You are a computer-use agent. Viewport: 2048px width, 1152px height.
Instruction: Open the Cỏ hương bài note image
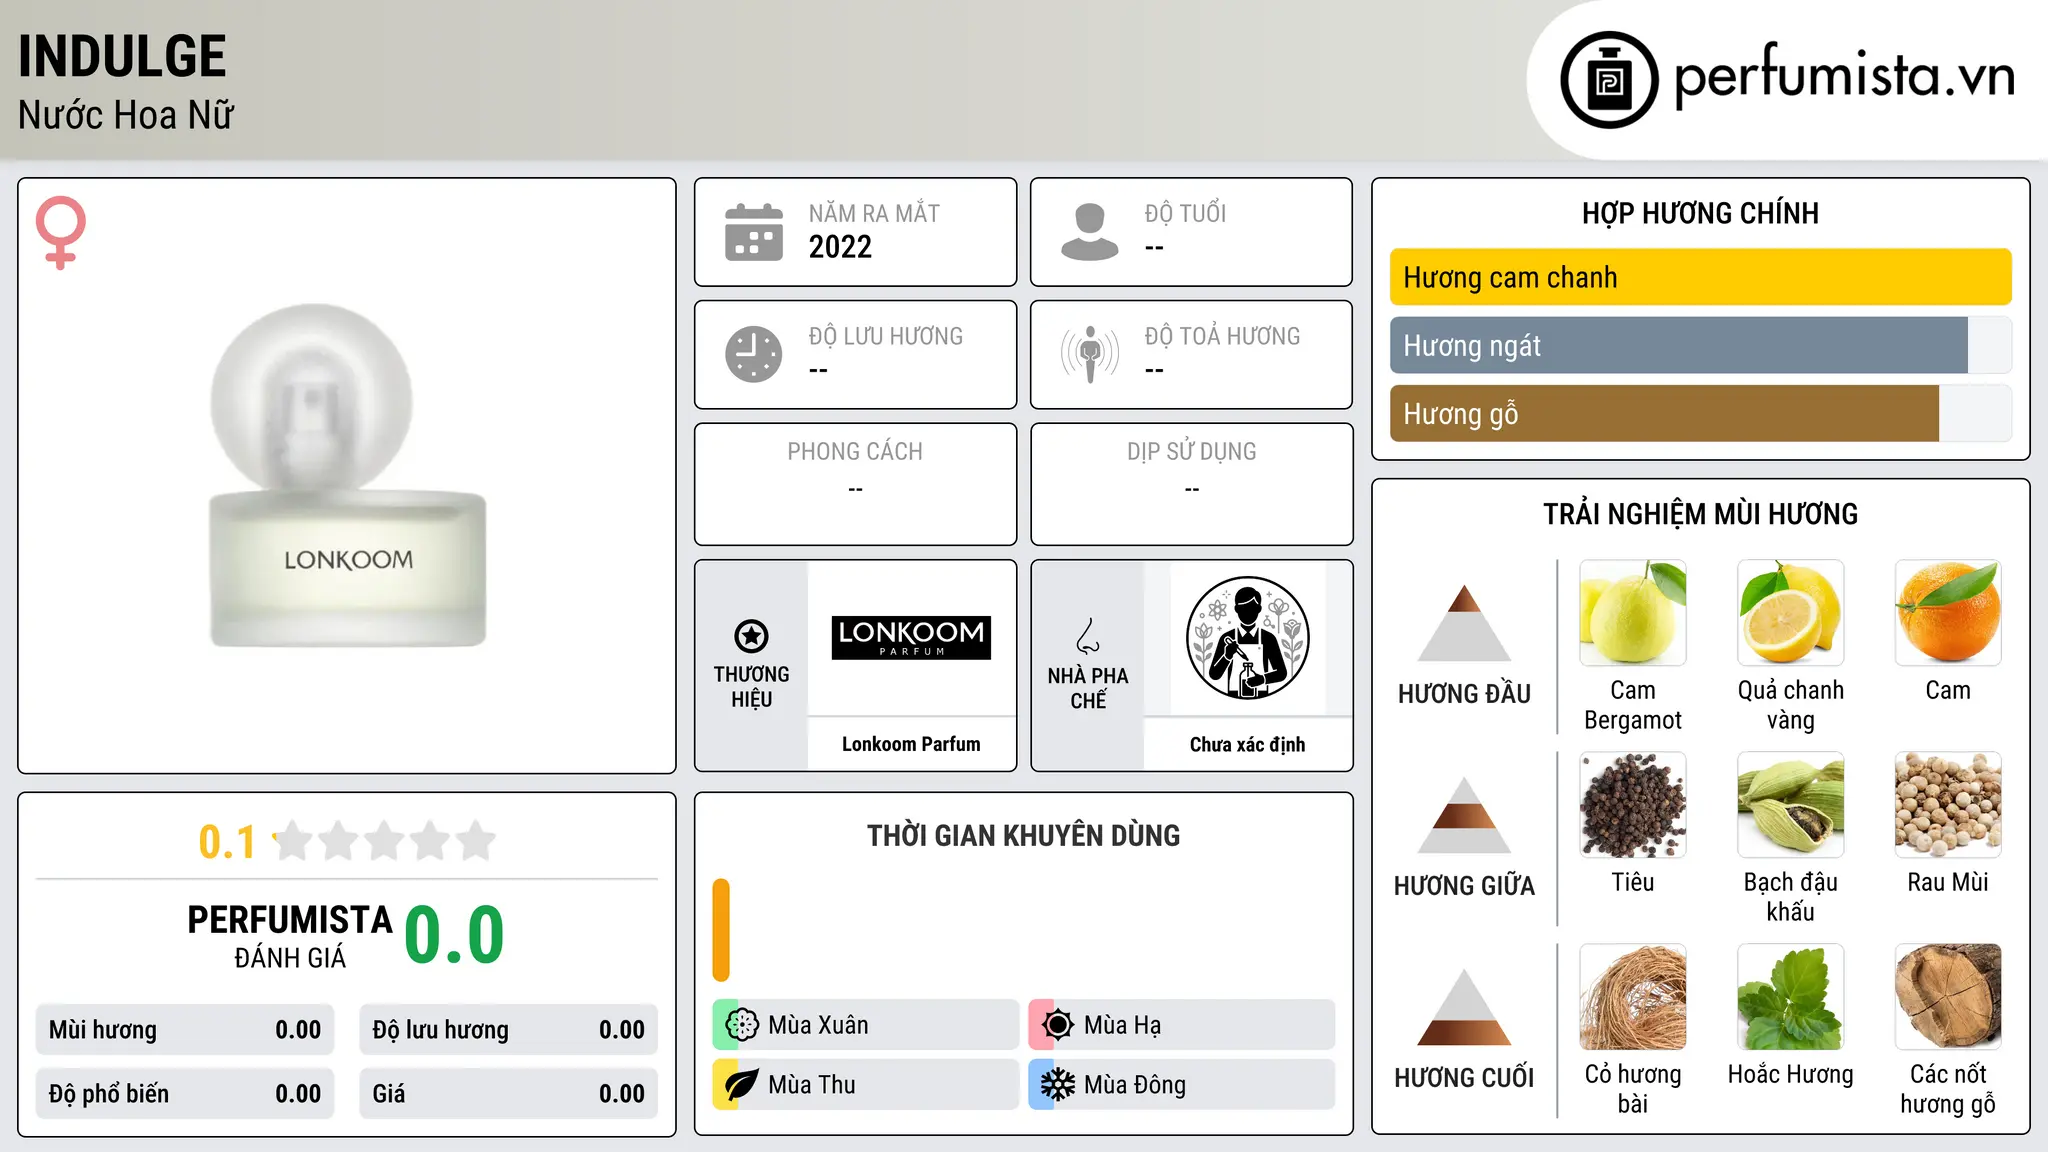(1633, 997)
